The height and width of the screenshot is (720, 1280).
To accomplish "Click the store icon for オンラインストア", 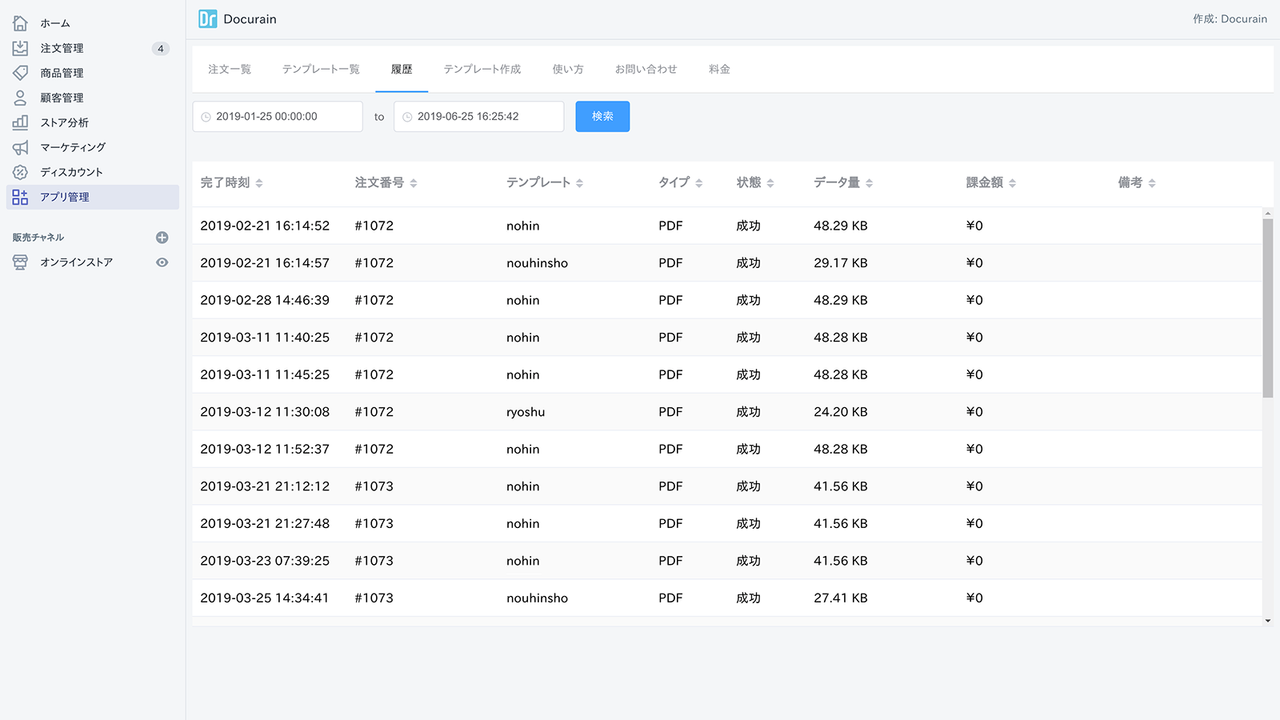I will [20, 262].
